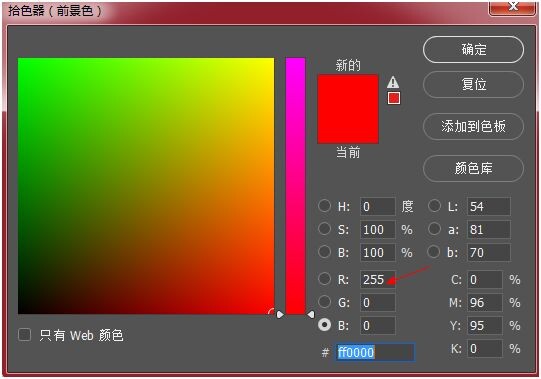Viewport: 541px width, 379px height.
Task: Click the vertical hue slider bar
Action: [x=295, y=186]
